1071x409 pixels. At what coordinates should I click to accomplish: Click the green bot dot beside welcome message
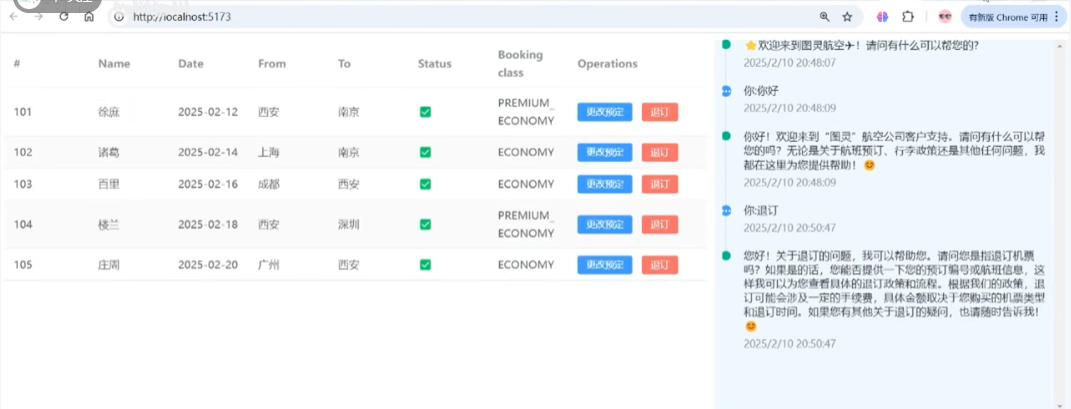[726, 44]
